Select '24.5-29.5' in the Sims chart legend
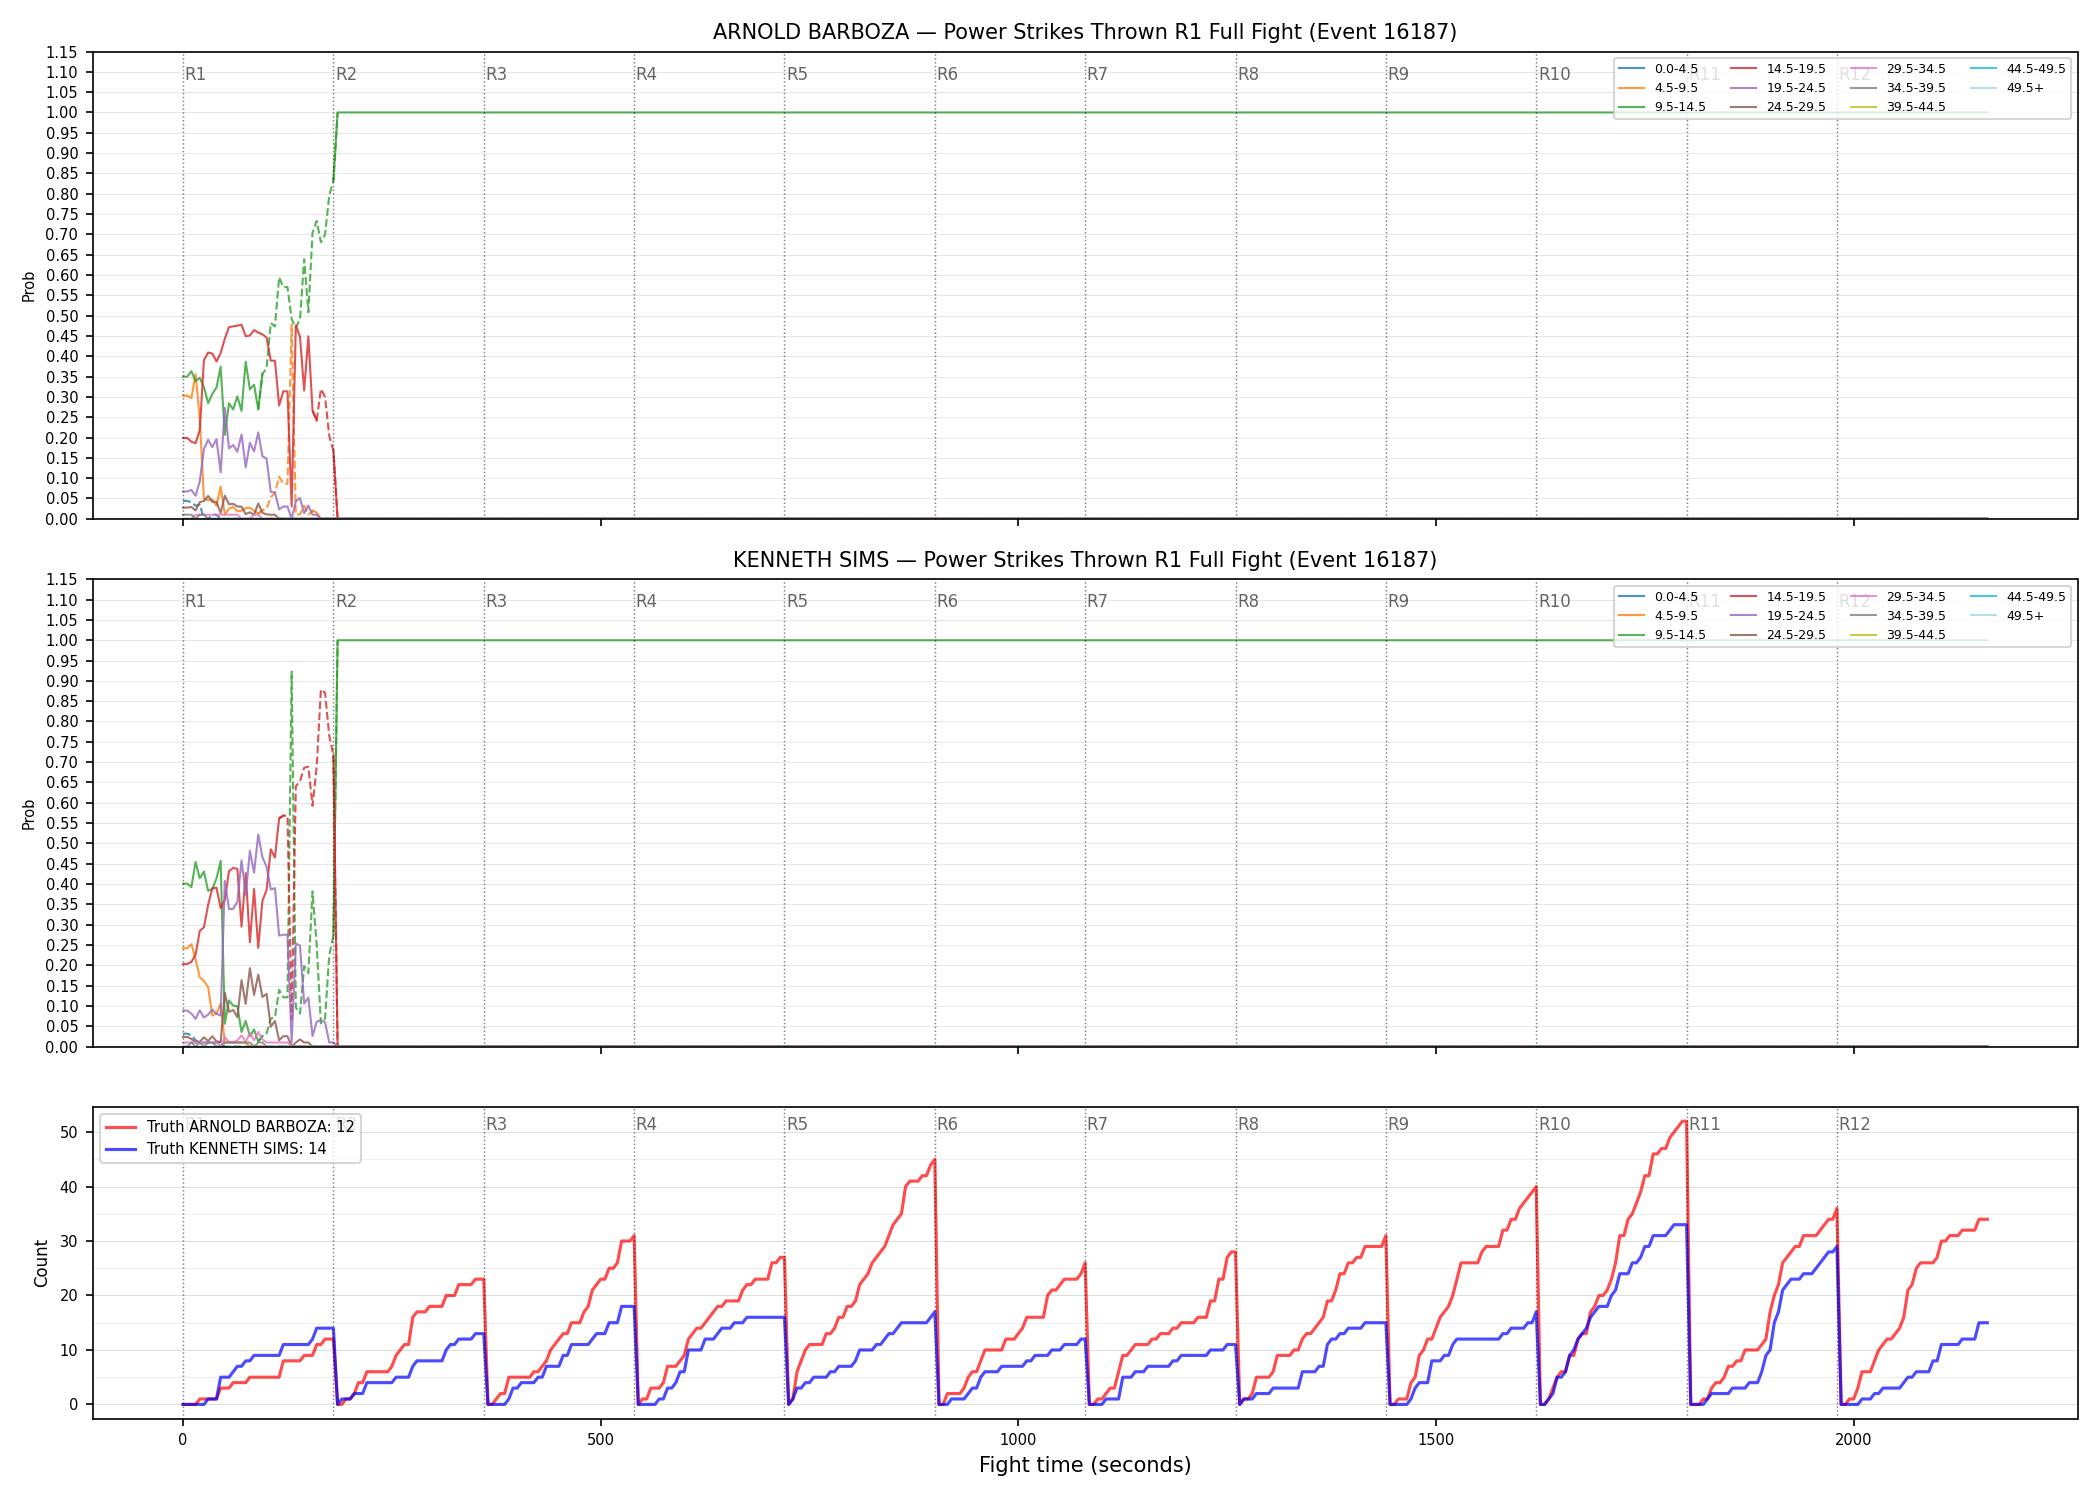Screen dimensions: 2100x1500 coord(1796,635)
